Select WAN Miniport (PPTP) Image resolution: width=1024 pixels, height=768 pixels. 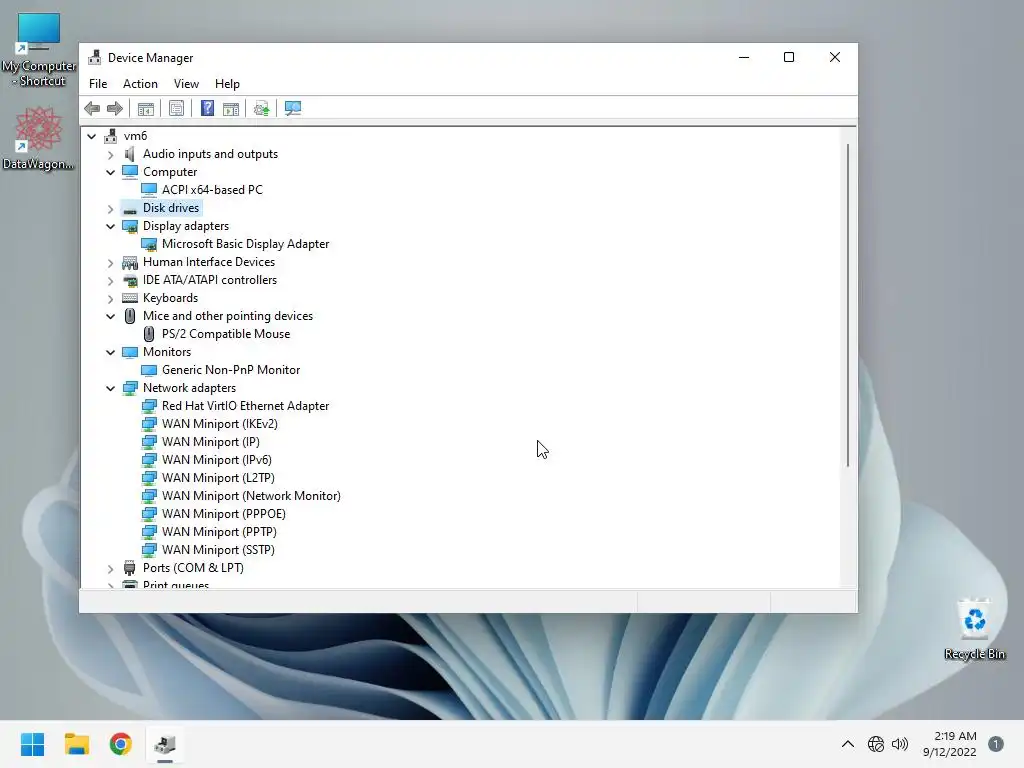[x=219, y=532]
